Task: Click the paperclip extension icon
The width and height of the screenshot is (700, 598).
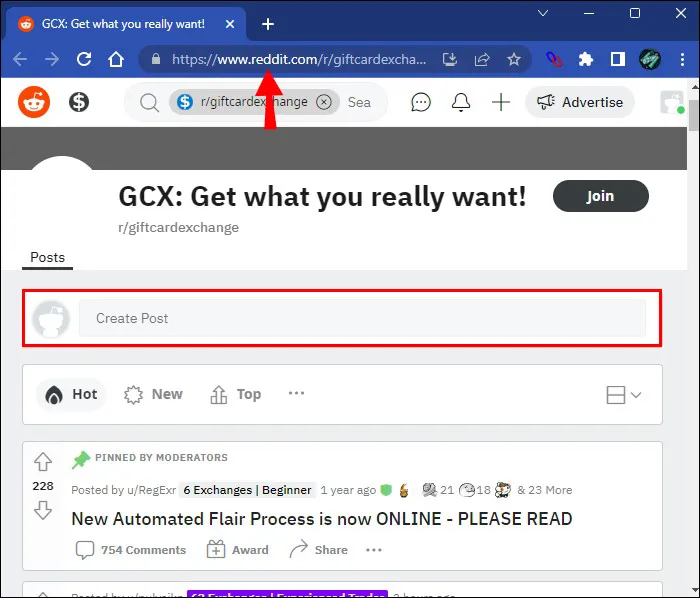Action: pos(554,59)
